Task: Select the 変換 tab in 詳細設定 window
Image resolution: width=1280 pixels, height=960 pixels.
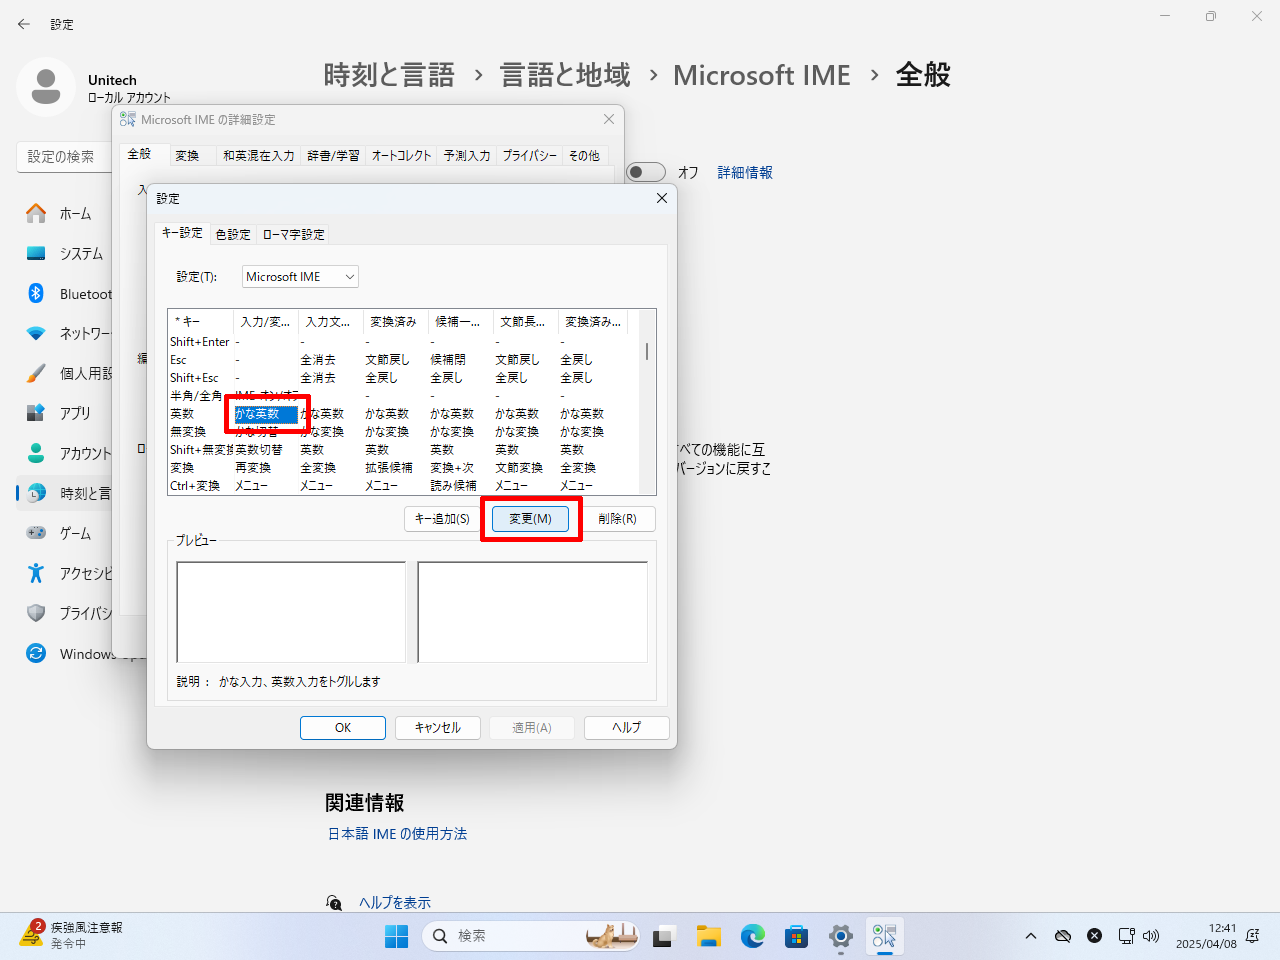Action: (x=187, y=155)
